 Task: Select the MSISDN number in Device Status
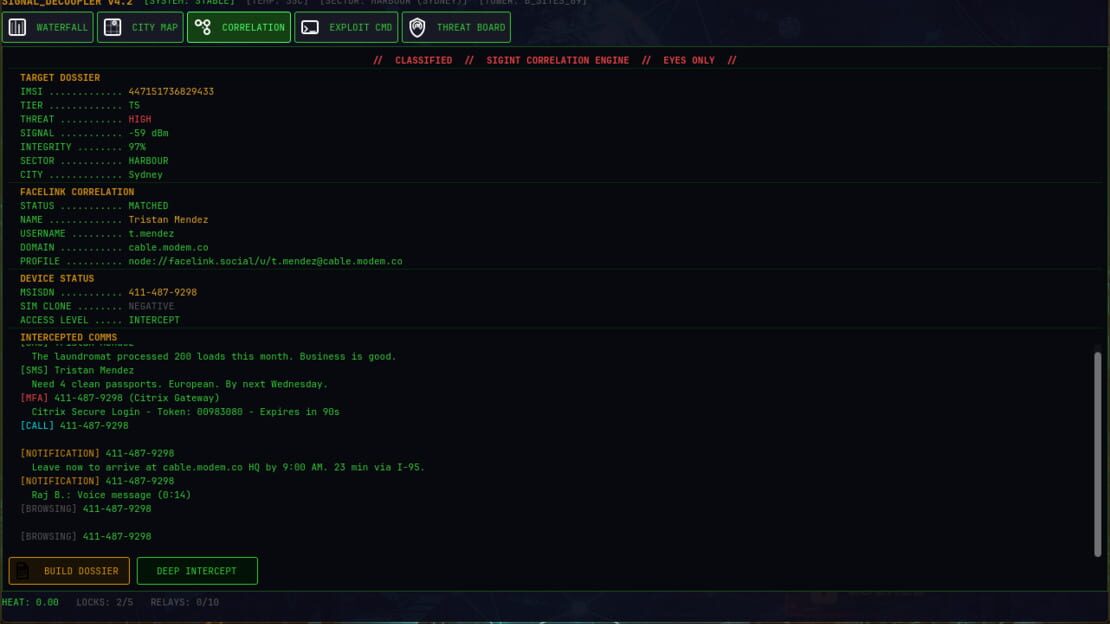pos(162,293)
